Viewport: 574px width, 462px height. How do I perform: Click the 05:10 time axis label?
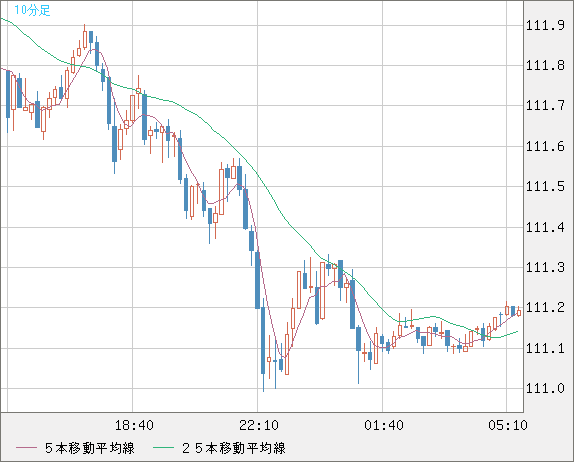click(x=508, y=425)
